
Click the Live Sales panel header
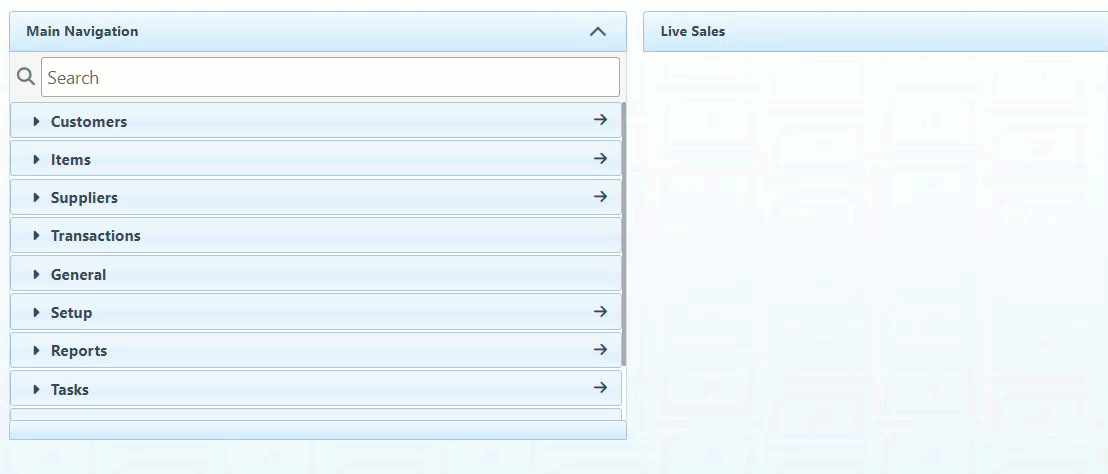coord(693,31)
